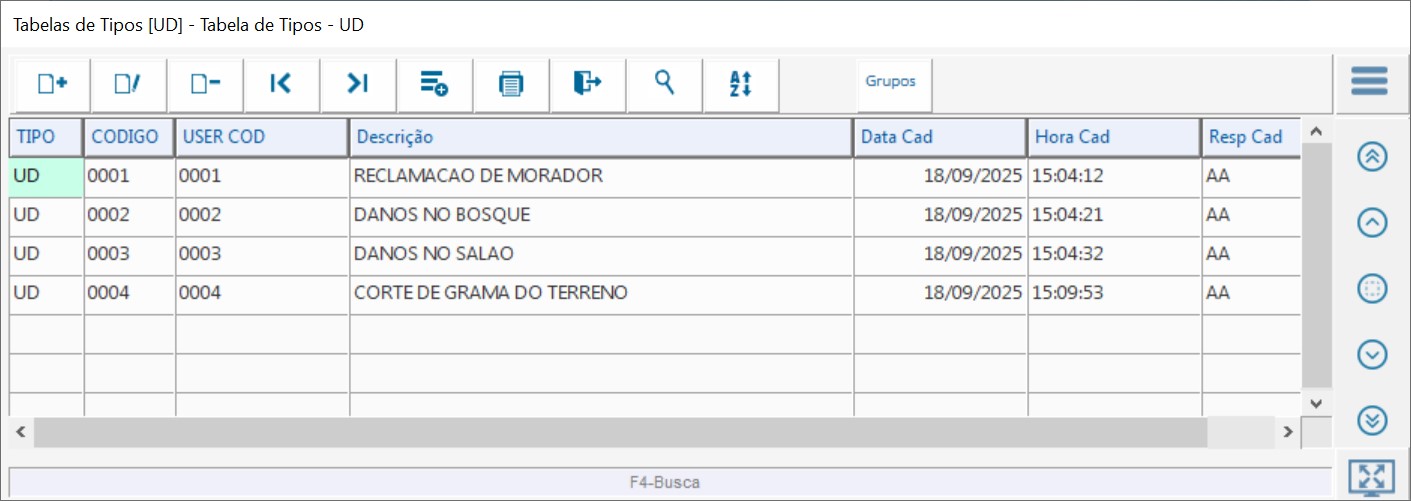
Task: Click the add new record icon
Action: (52, 84)
